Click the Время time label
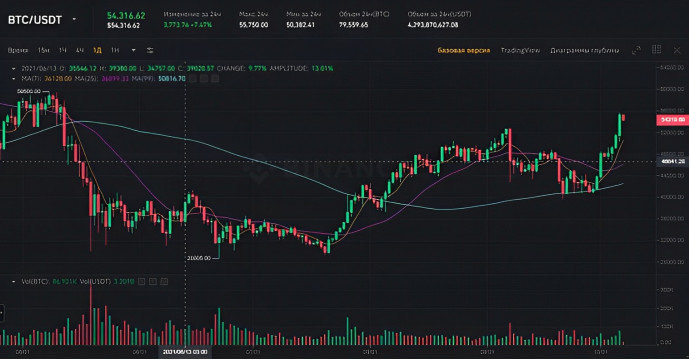This screenshot has width=689, height=360. [x=18, y=51]
